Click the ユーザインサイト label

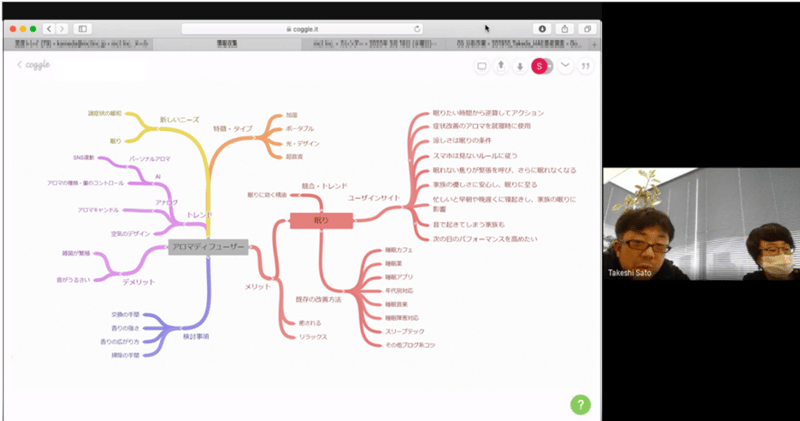tap(374, 198)
